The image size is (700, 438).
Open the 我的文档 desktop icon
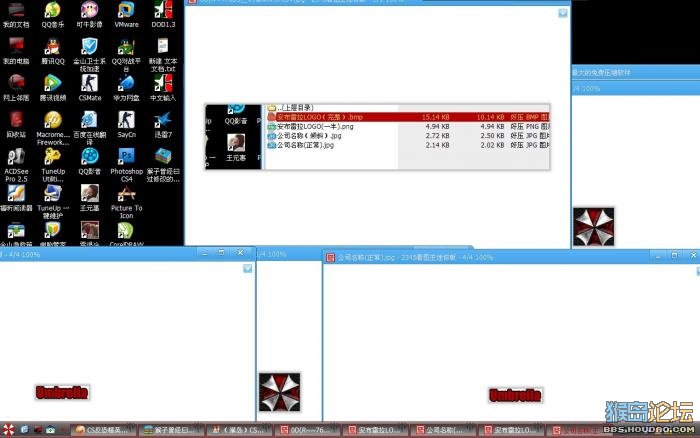(16, 14)
